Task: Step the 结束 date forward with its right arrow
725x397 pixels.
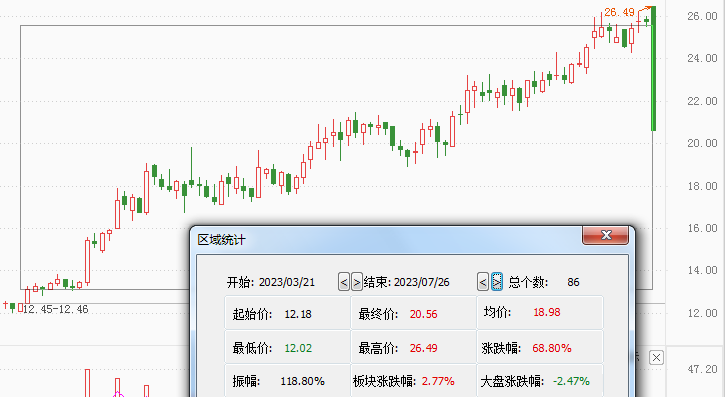Action: pyautogui.click(x=497, y=282)
